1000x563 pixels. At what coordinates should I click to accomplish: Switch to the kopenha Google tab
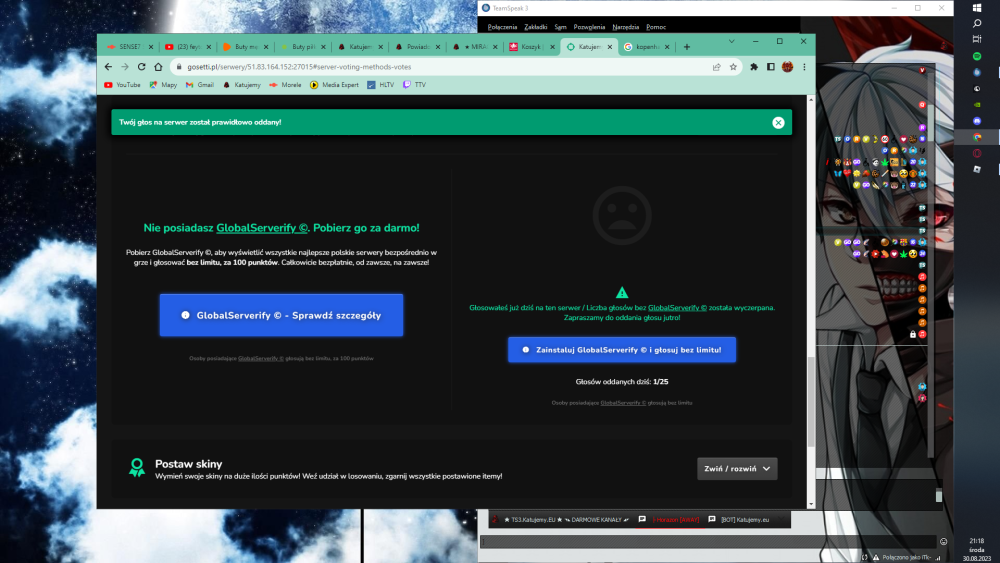coord(646,47)
